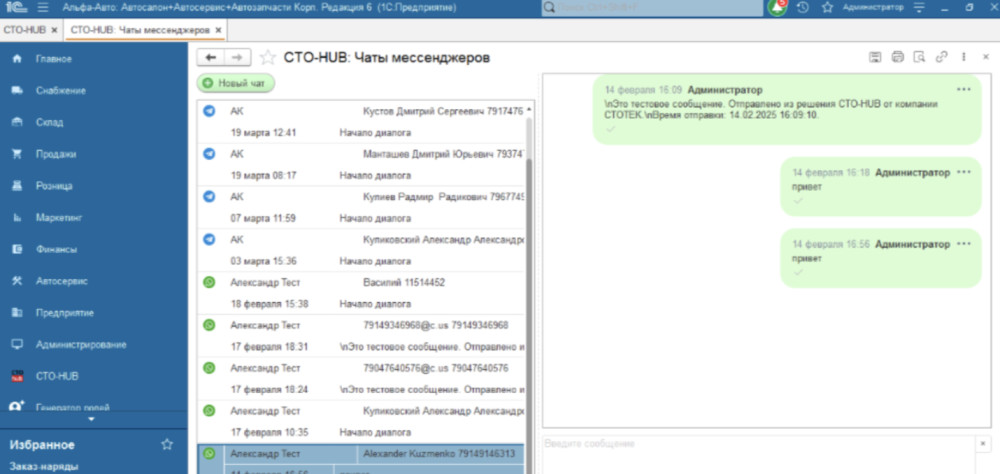Open chat with Манташев Дмитрий Юрьевич
Image resolution: width=1000 pixels, height=474 pixels.
pyautogui.click(x=360, y=165)
